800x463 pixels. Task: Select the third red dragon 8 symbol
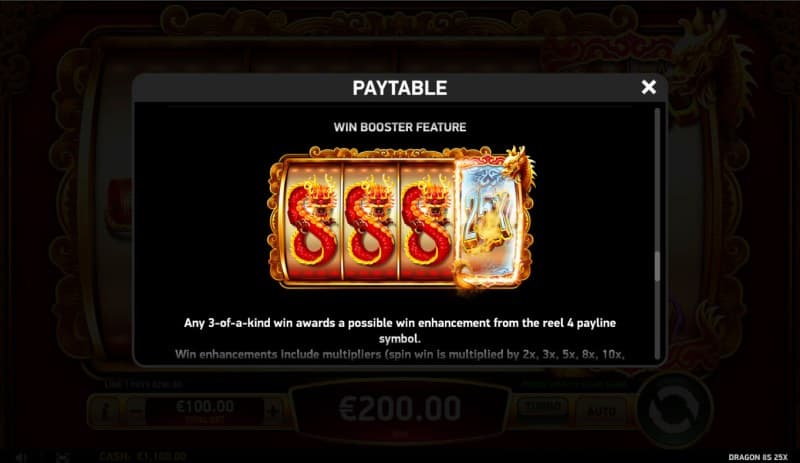(x=427, y=222)
